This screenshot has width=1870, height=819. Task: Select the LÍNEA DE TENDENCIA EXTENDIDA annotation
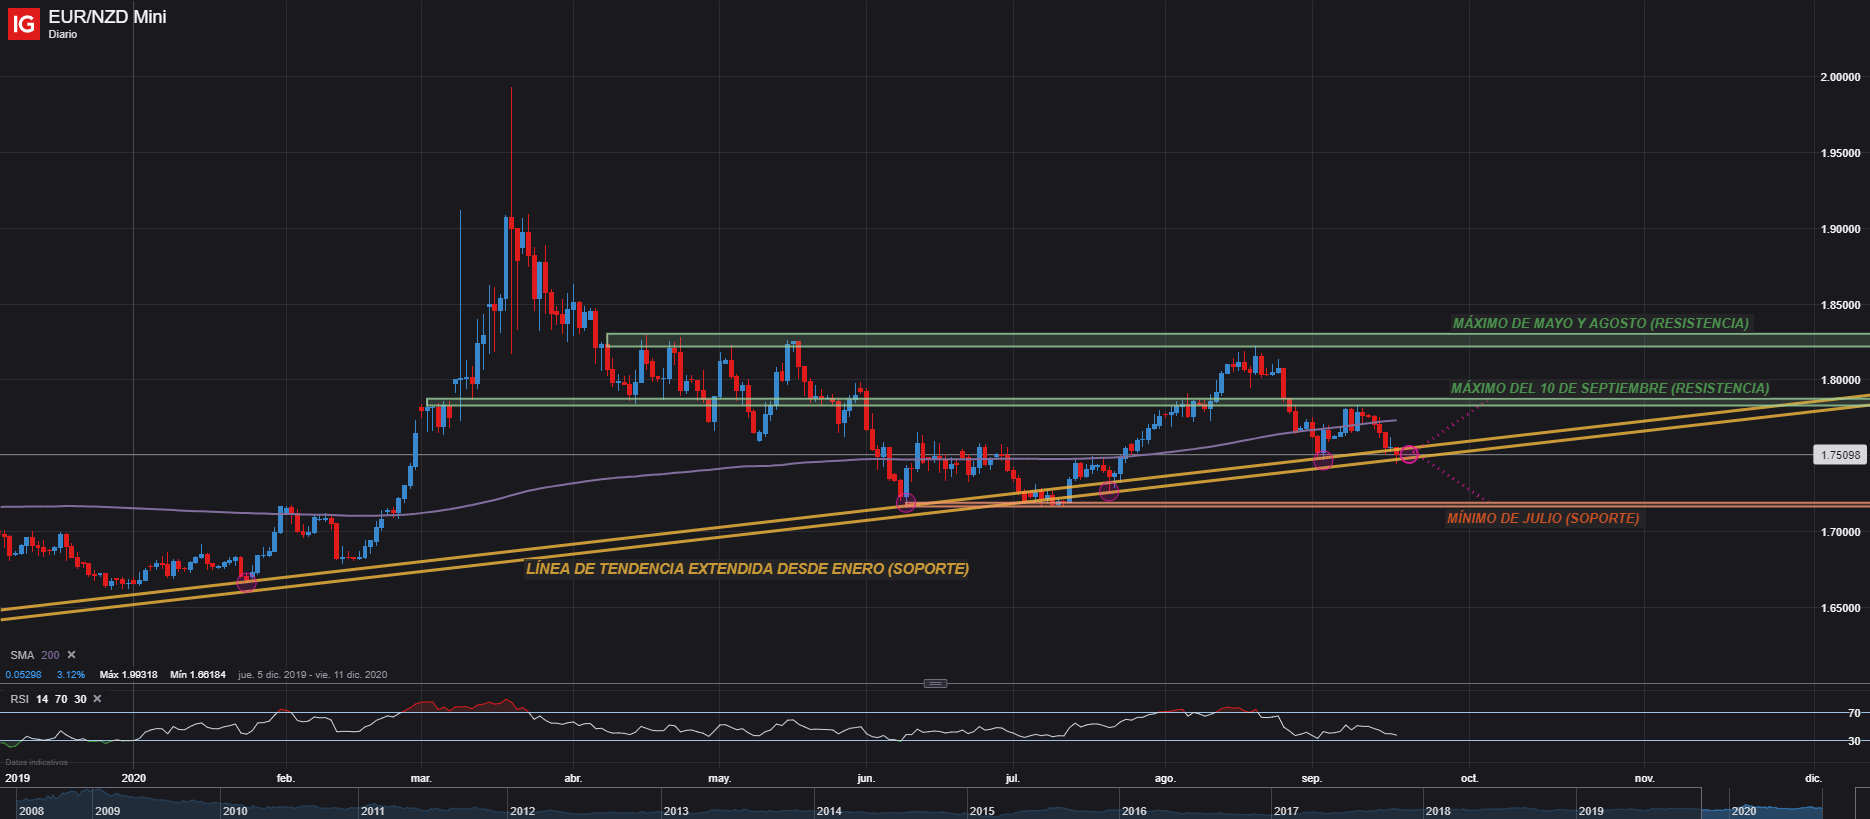[x=747, y=569]
